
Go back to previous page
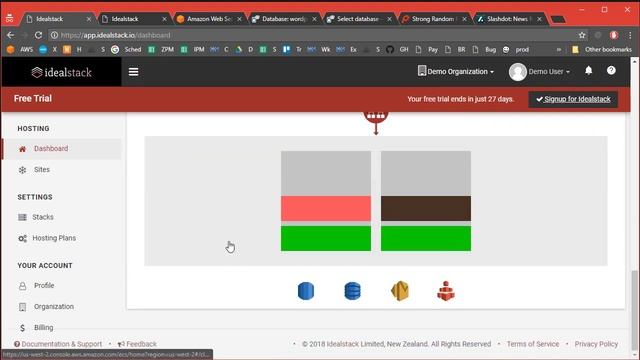point(11,35)
